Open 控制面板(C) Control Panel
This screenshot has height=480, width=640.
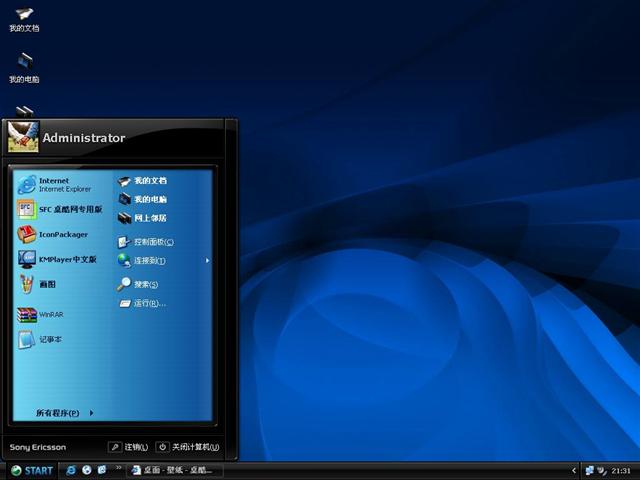click(153, 242)
